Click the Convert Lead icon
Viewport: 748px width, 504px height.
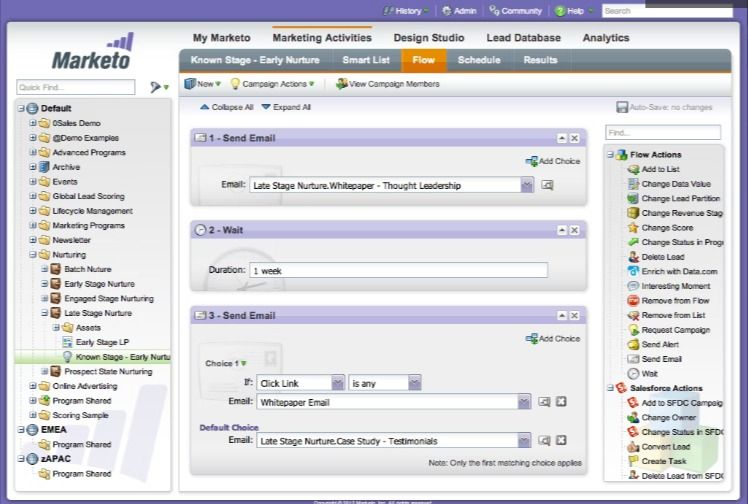coord(633,447)
